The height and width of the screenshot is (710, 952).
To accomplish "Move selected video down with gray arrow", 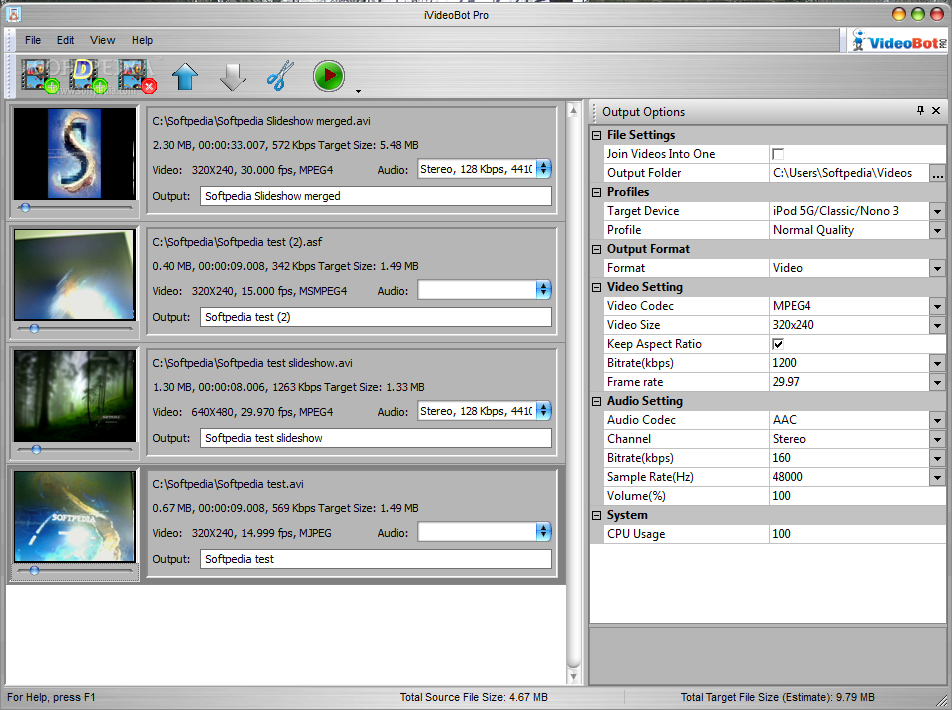I will [x=233, y=77].
